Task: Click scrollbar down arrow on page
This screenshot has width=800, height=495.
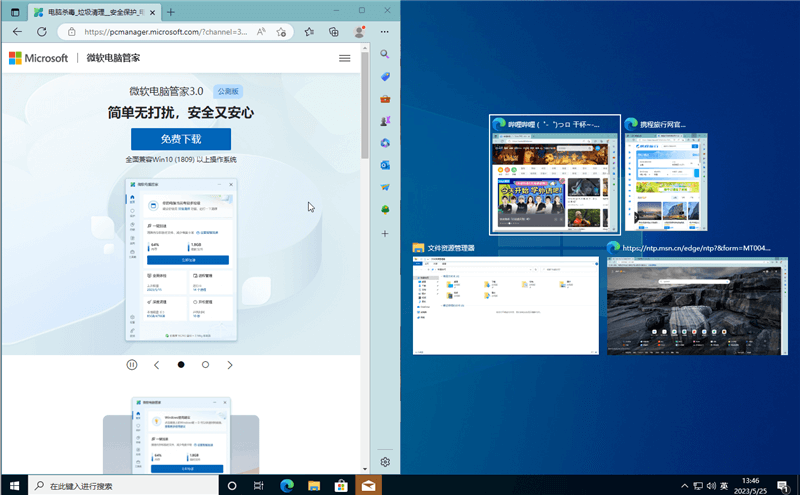Action: [364, 469]
